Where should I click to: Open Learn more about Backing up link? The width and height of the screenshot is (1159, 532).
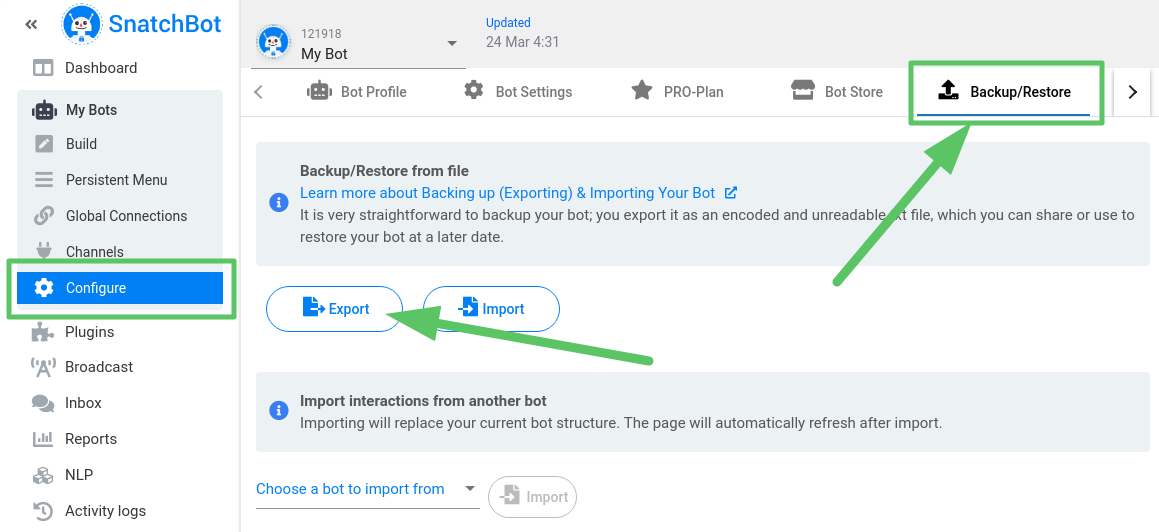[x=507, y=193]
